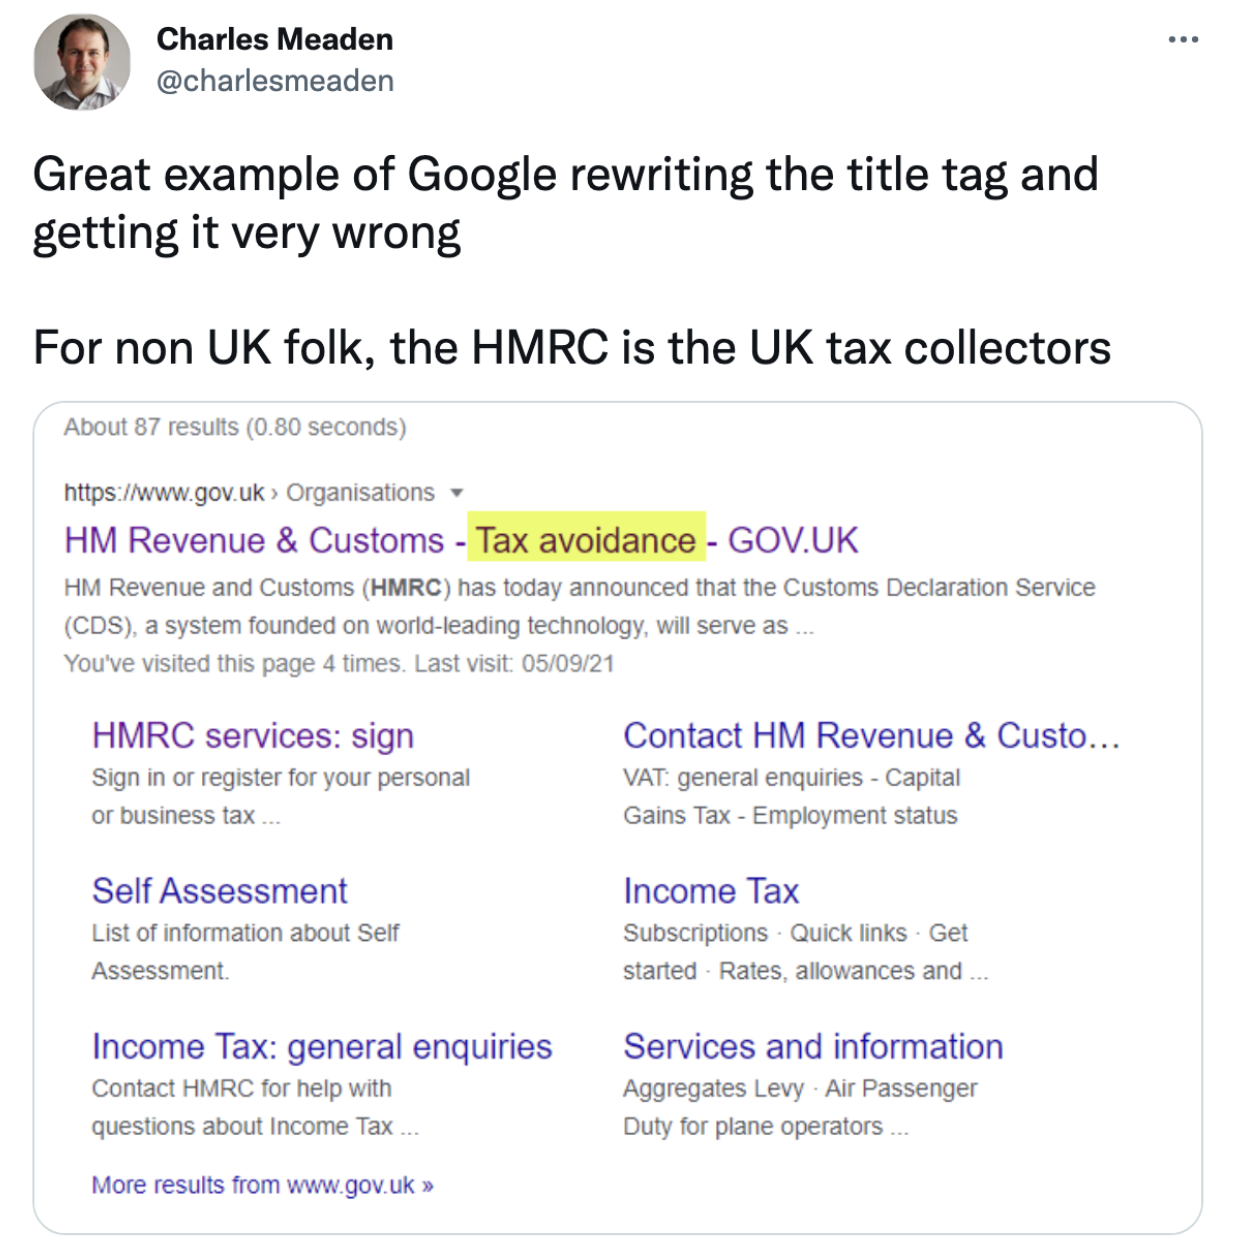Open the Charles Meaden display name link
Image resolution: width=1240 pixels, height=1254 pixels.
(275, 39)
